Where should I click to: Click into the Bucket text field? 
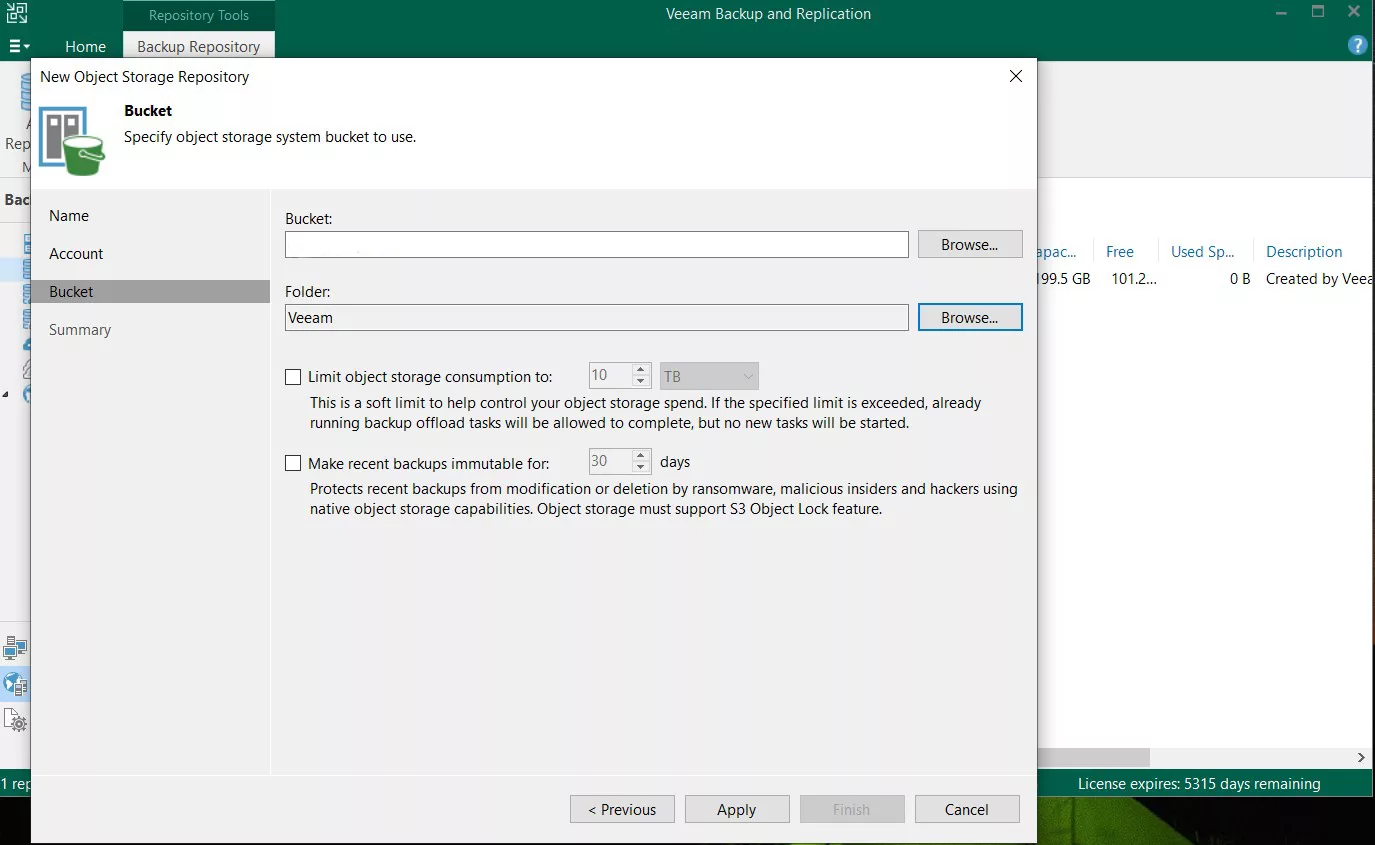[x=596, y=244]
